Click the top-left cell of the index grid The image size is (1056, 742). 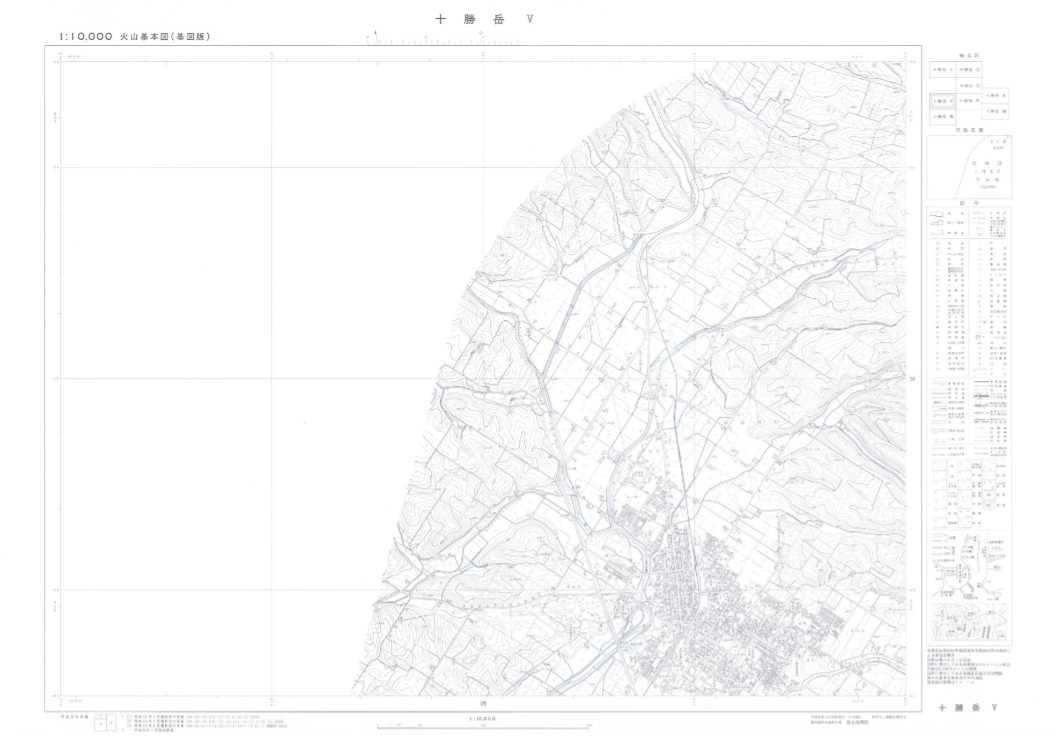941,70
